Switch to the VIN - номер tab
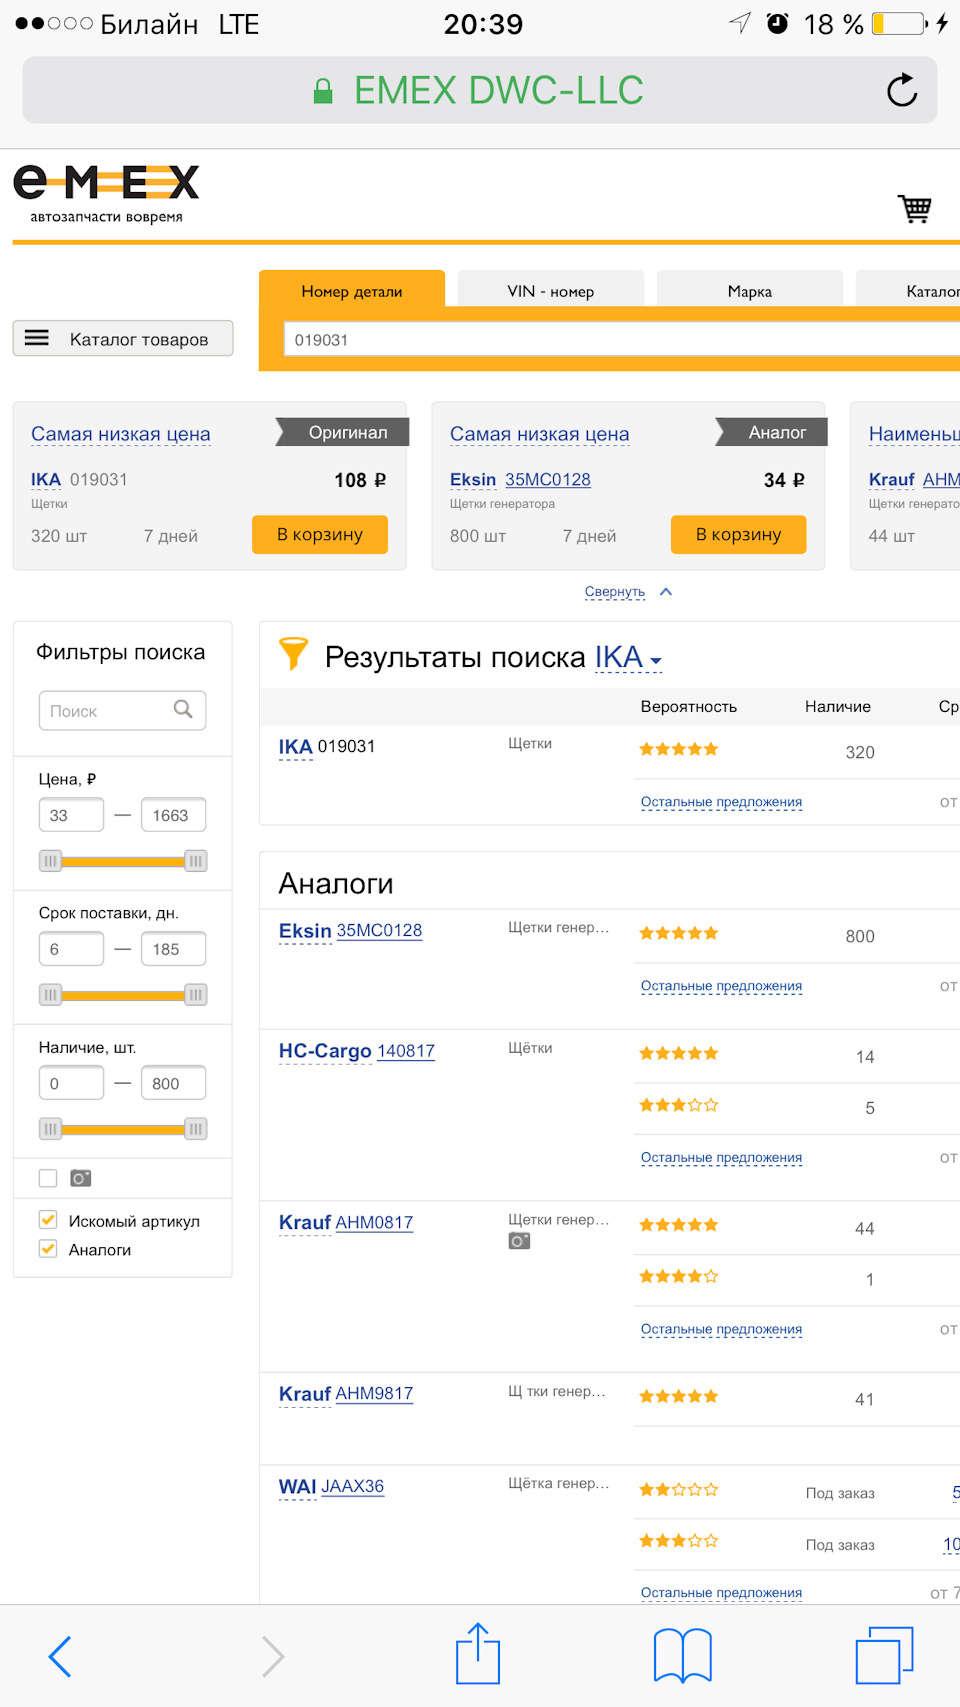960x1707 pixels. coord(551,291)
